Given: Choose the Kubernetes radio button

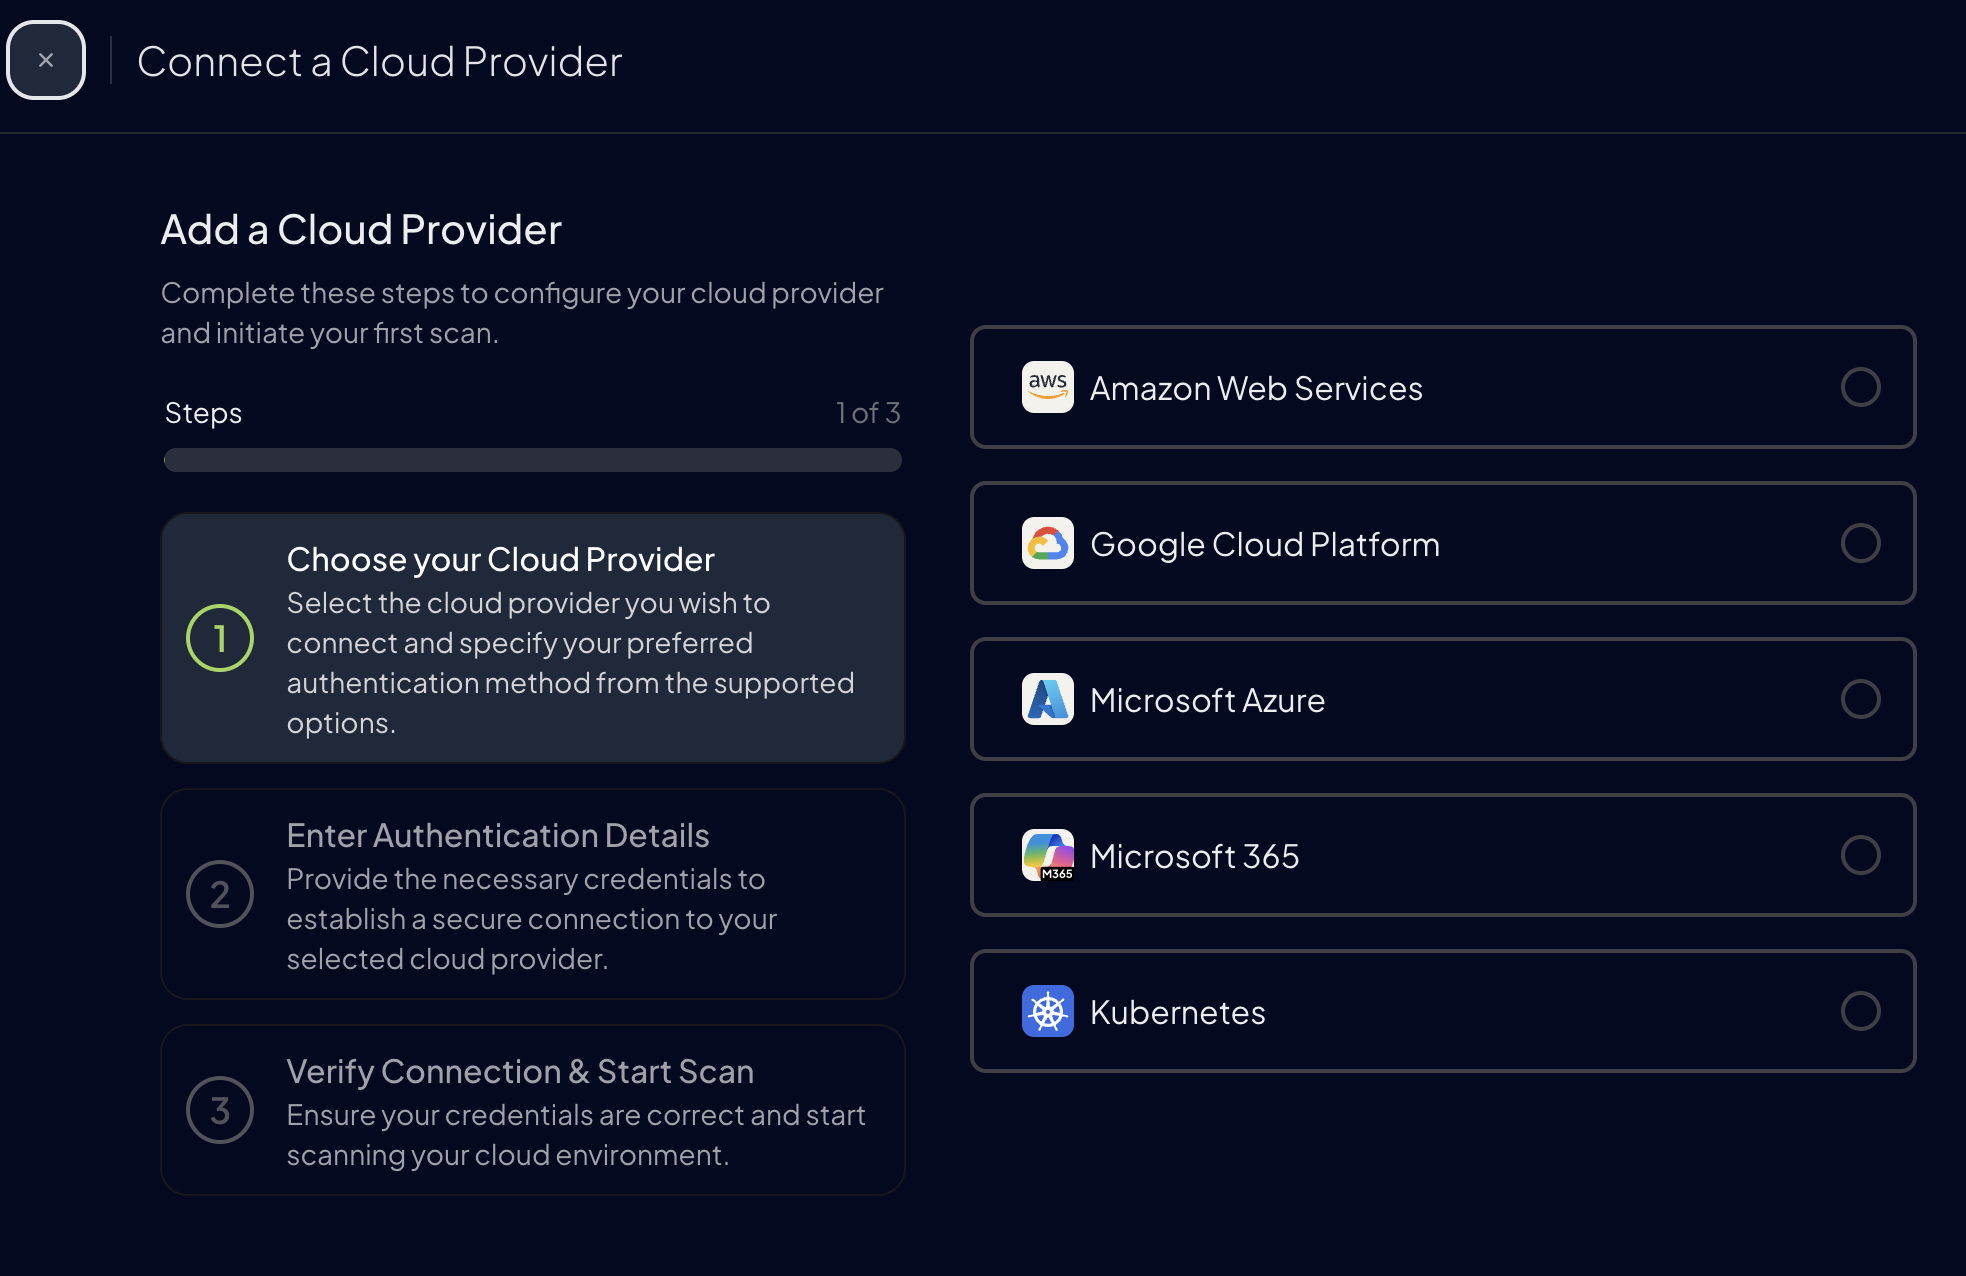Looking at the screenshot, I should coord(1860,1011).
